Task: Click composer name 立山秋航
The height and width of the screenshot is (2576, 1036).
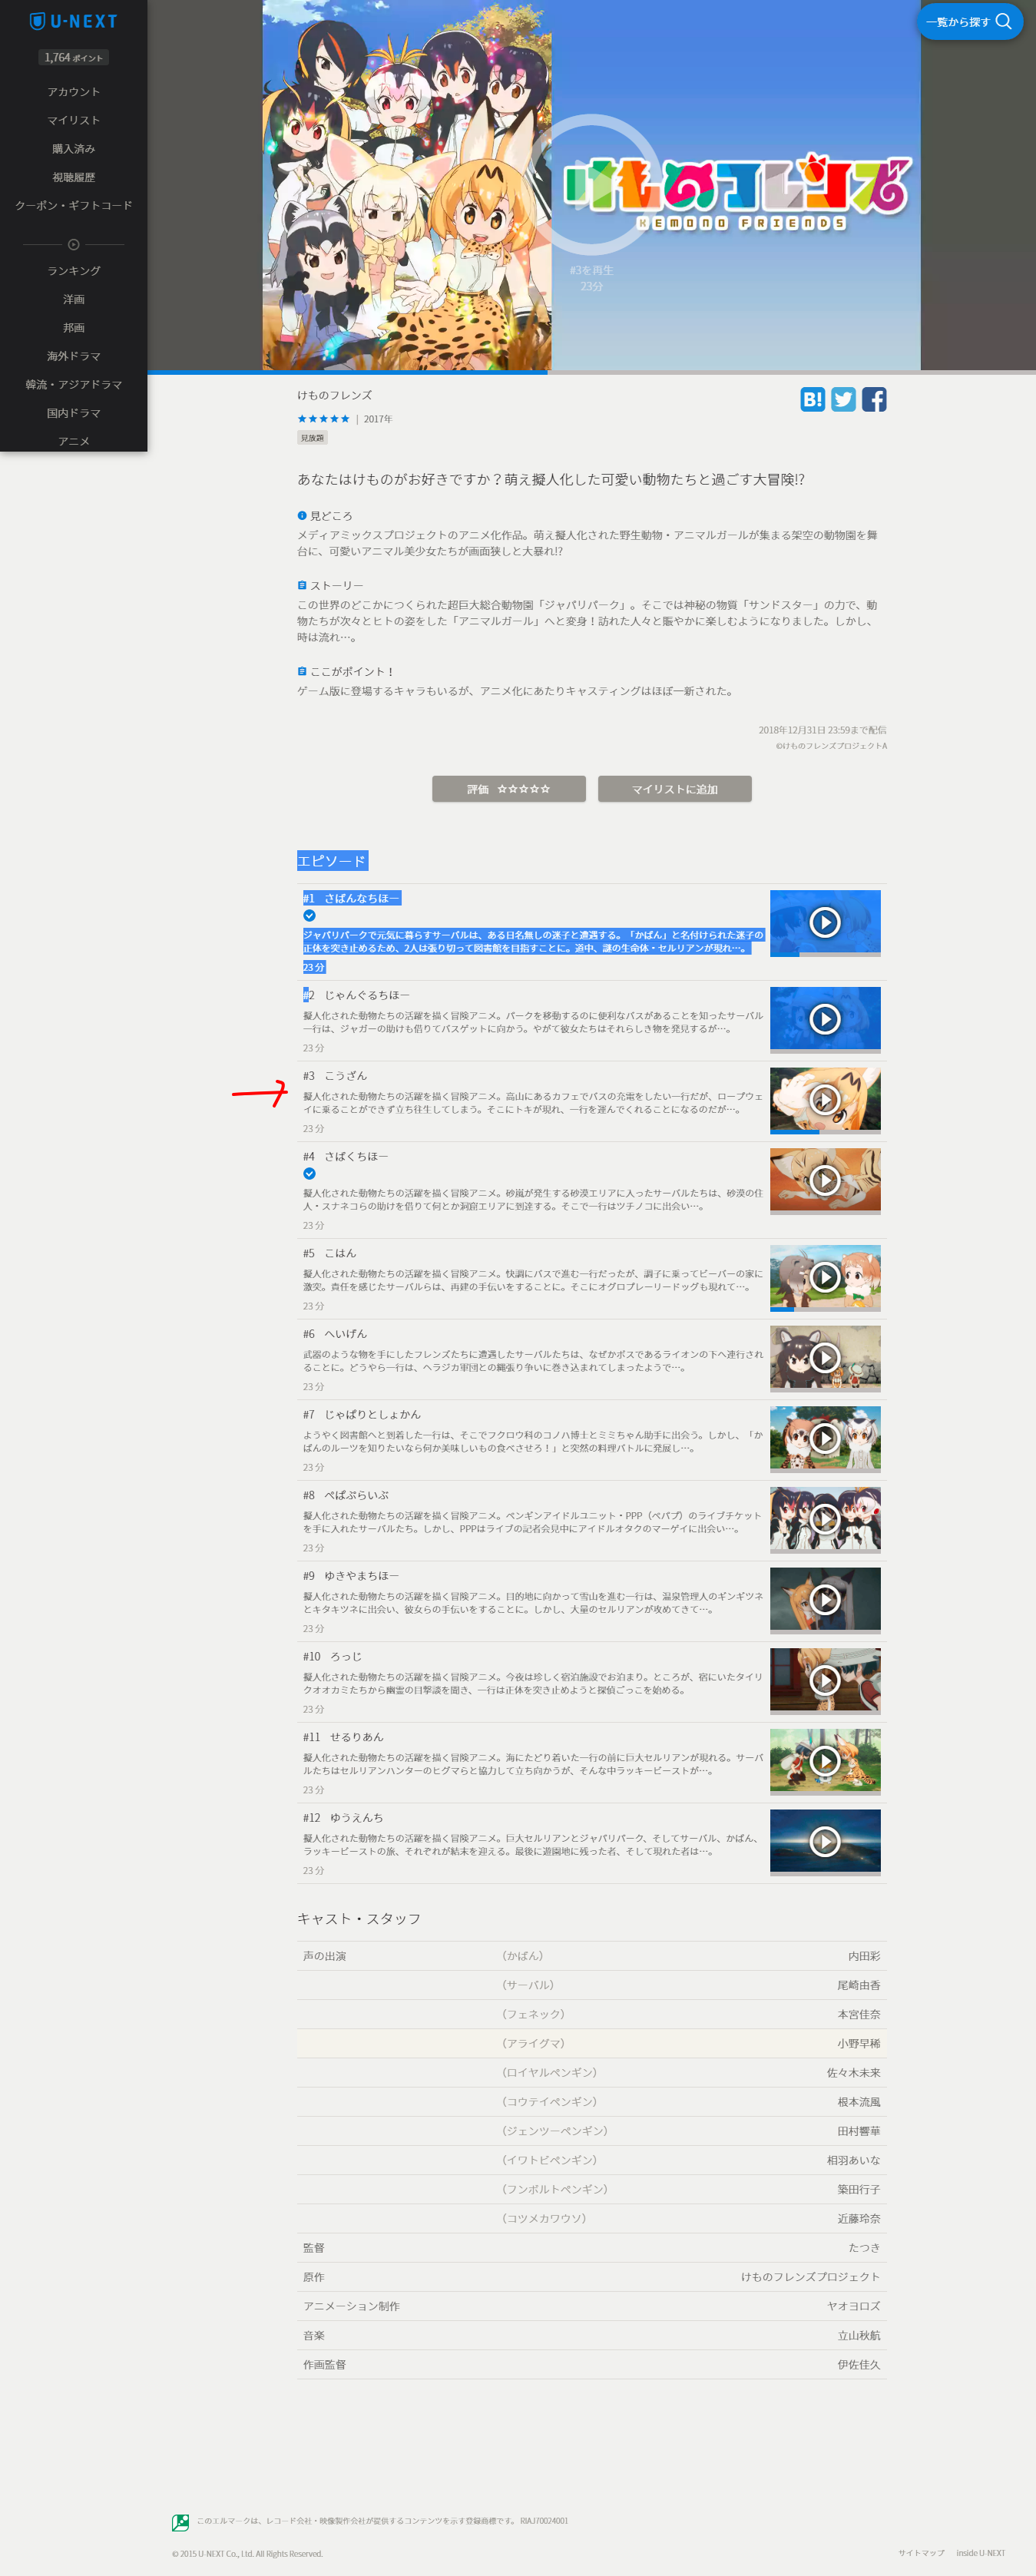Action: tap(859, 2336)
